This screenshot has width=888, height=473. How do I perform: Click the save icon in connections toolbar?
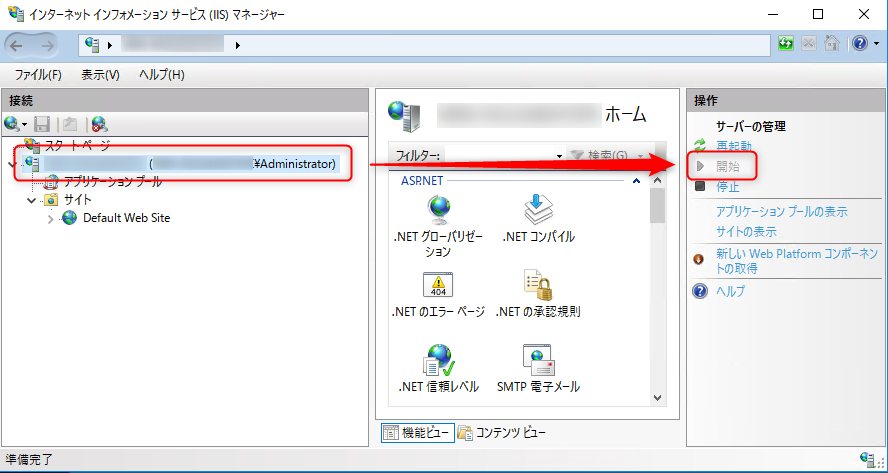[42, 124]
